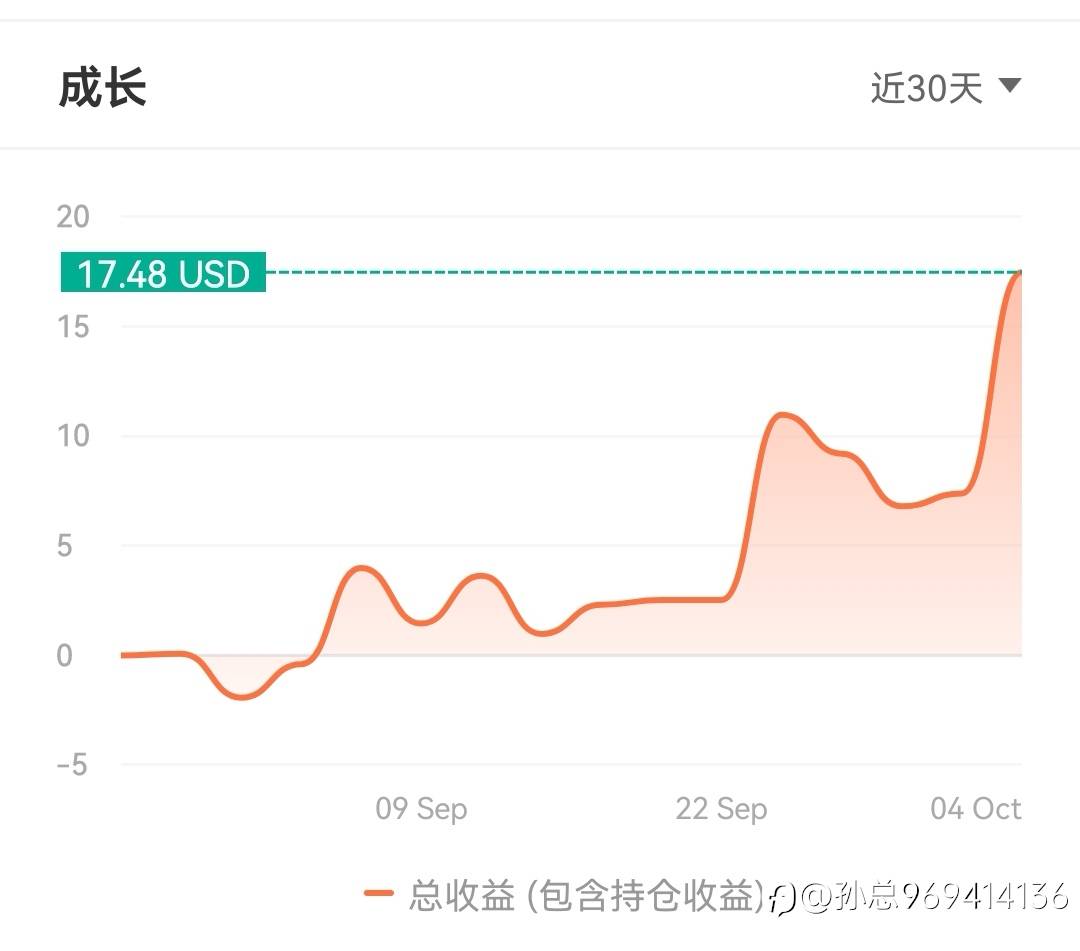Click the watermark logo icon before @孙总
The height and width of the screenshot is (951, 1080).
pyautogui.click(x=783, y=898)
